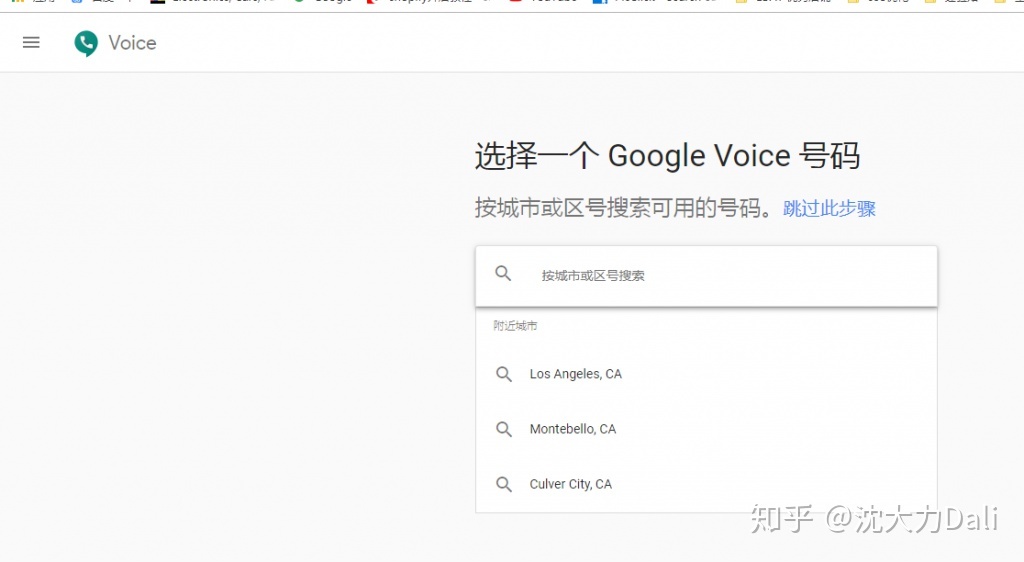This screenshot has height=562, width=1024.
Task: Click the Google Voice phone logo
Action: click(86, 44)
